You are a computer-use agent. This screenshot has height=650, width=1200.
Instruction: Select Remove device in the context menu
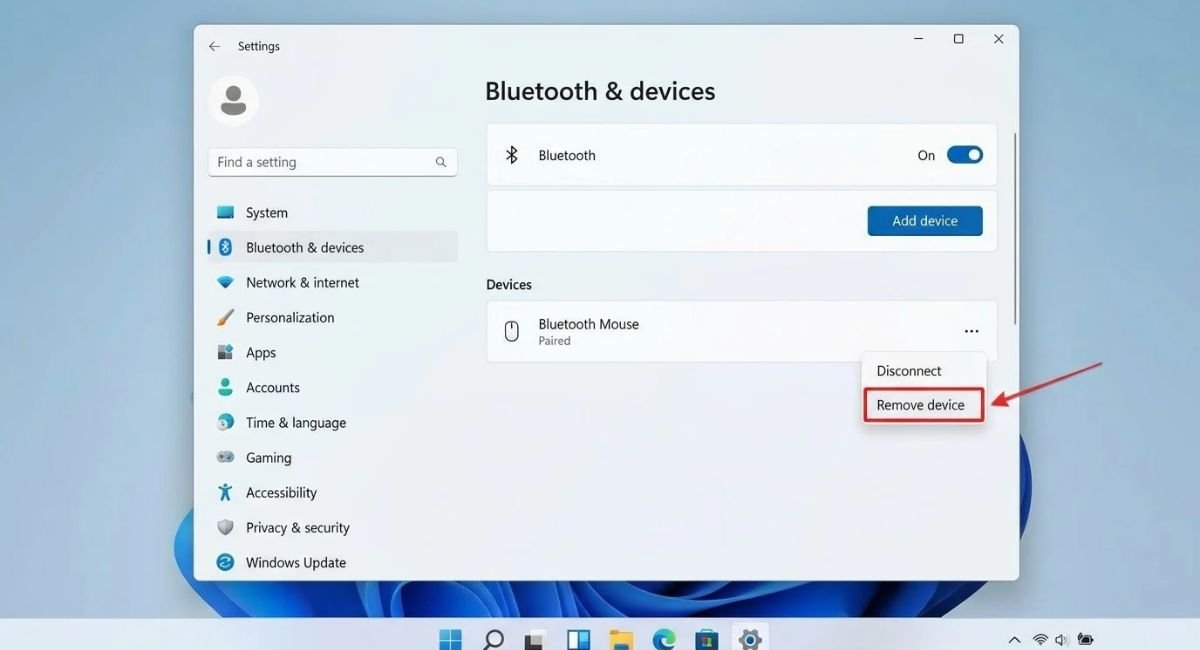point(924,405)
